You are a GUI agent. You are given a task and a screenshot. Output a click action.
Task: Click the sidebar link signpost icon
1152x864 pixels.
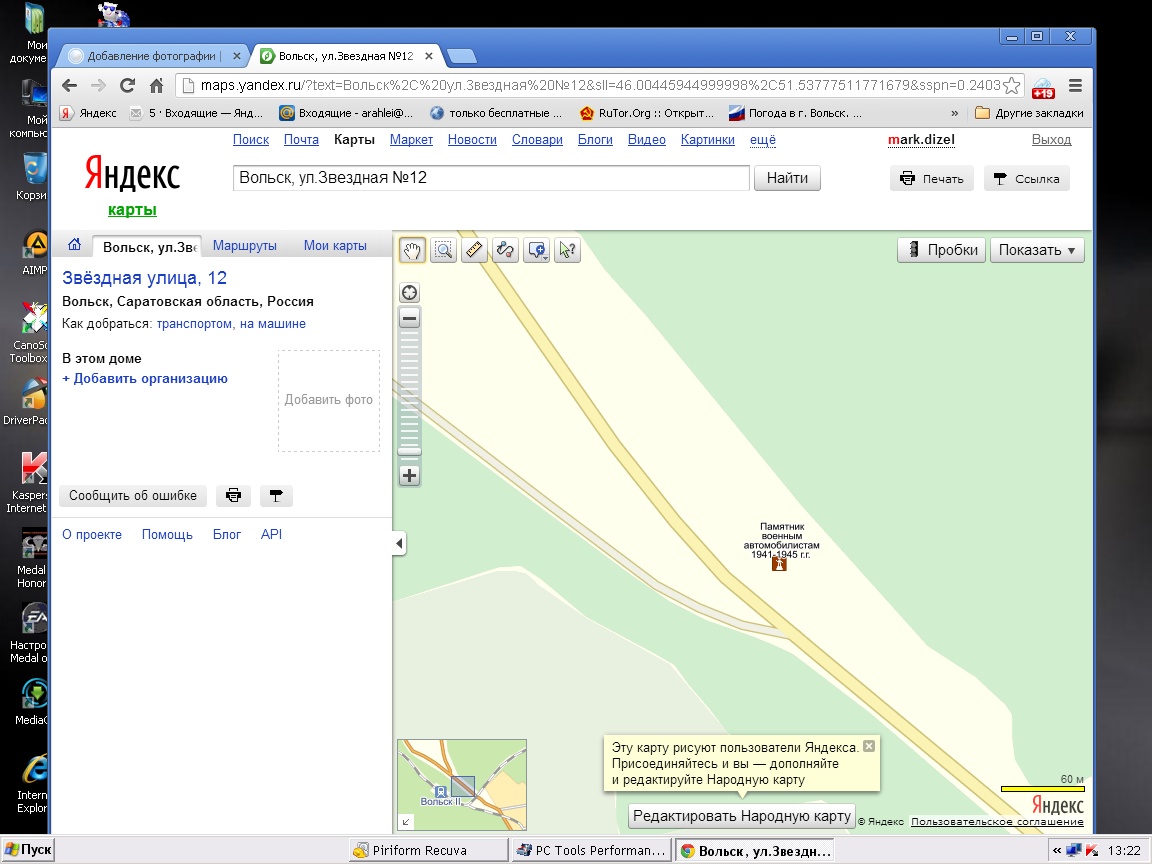tap(276, 496)
